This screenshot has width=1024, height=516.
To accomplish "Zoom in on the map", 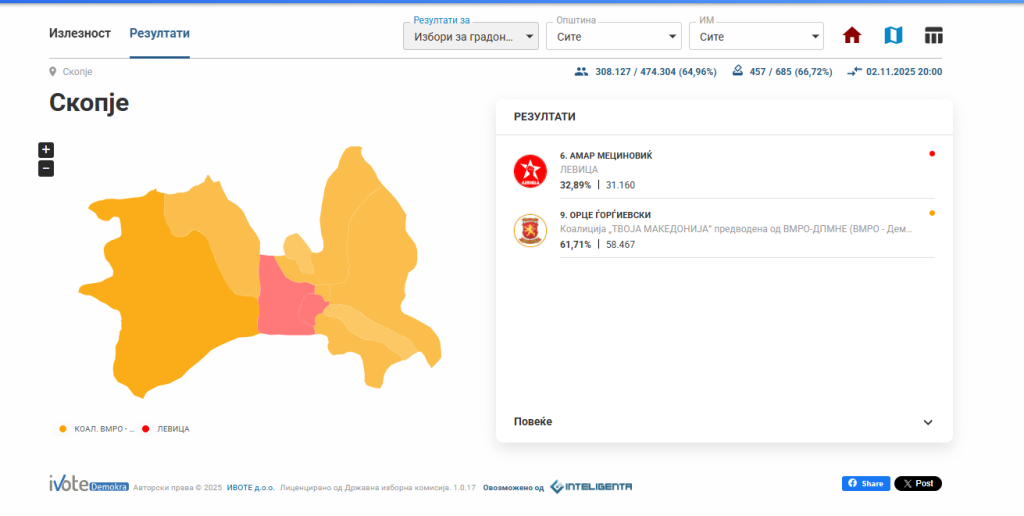I will [46, 150].
